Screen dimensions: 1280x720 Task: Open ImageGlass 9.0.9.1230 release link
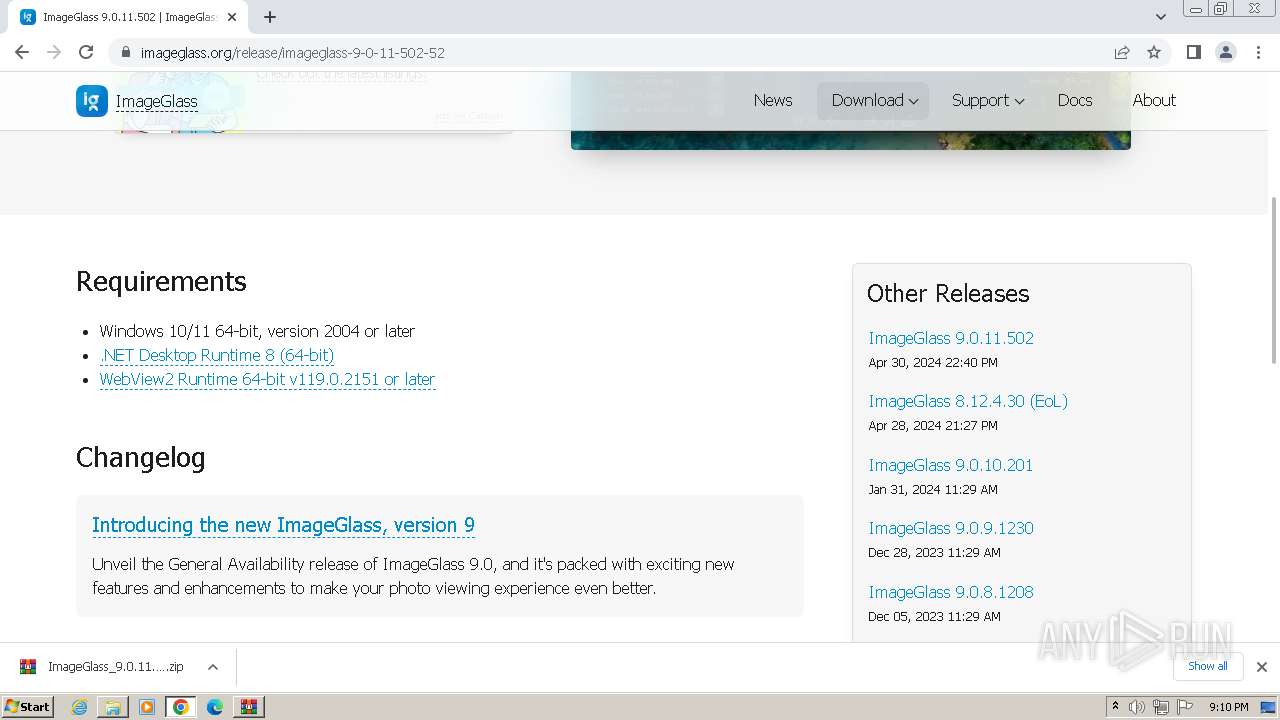tap(951, 528)
